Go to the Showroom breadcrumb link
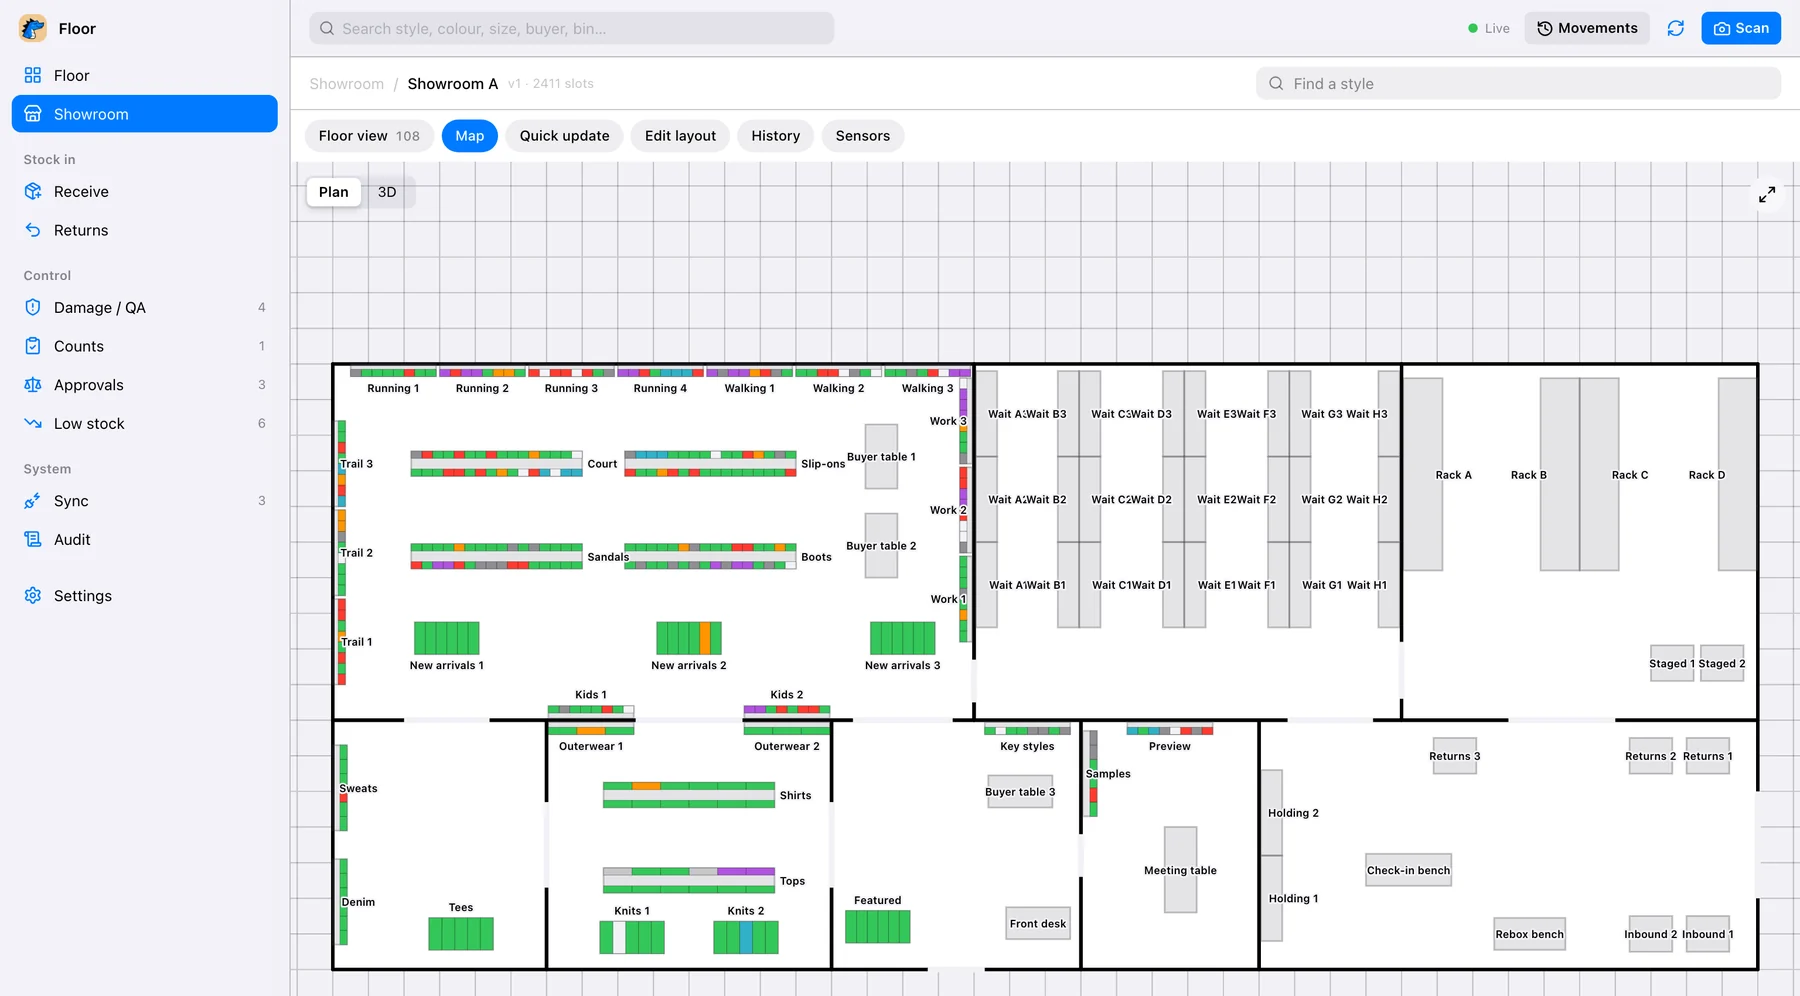 [x=346, y=84]
